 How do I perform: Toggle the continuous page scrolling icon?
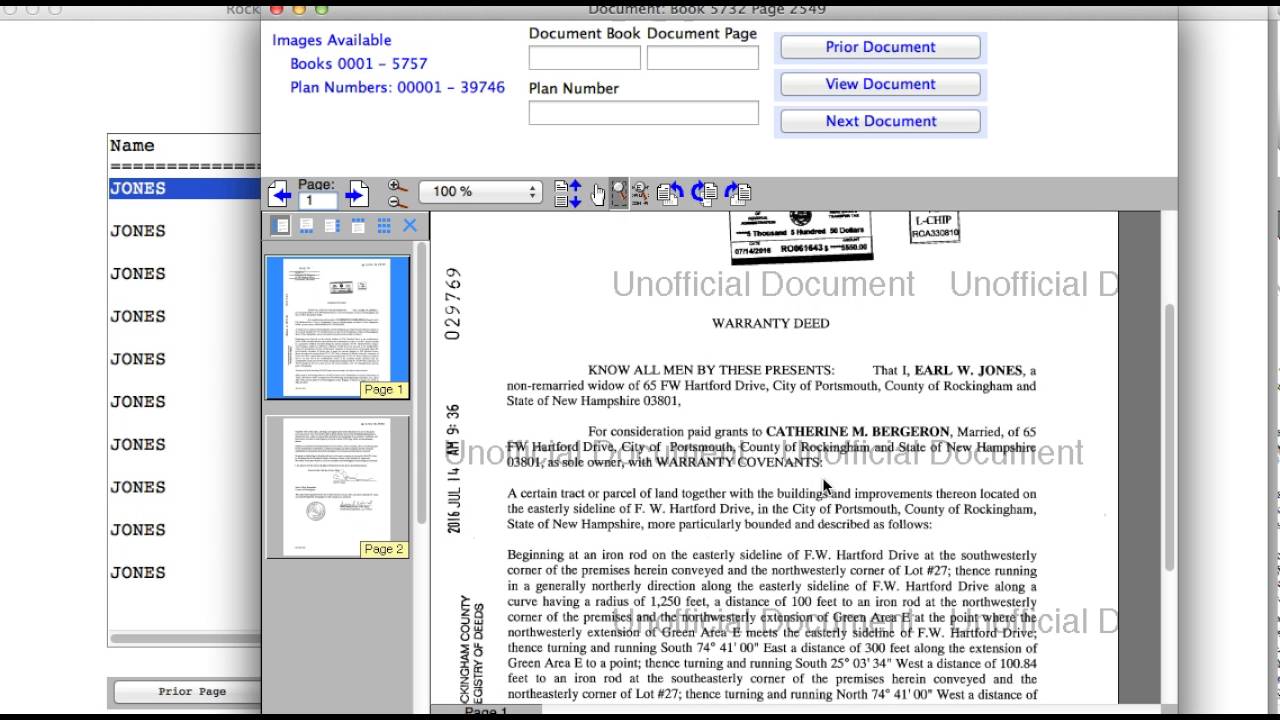pyautogui.click(x=567, y=194)
